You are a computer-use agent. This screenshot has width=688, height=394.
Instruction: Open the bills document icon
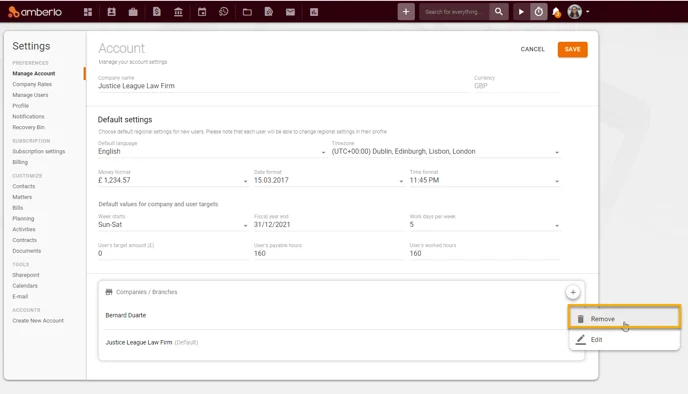pyautogui.click(x=157, y=12)
